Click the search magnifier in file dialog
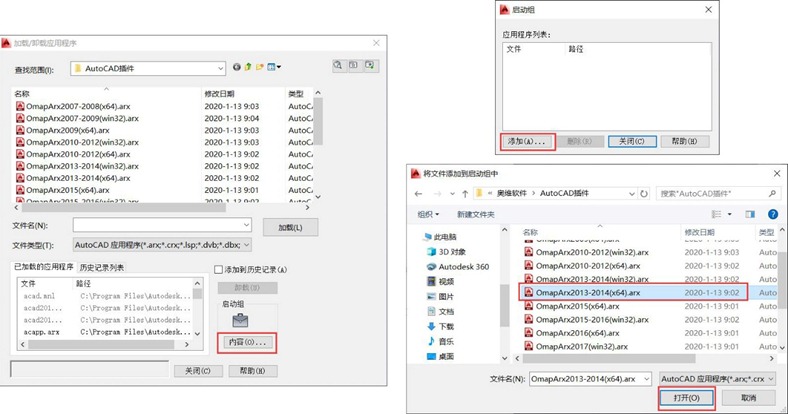Screen dimensions: 788x414 pos(772,193)
